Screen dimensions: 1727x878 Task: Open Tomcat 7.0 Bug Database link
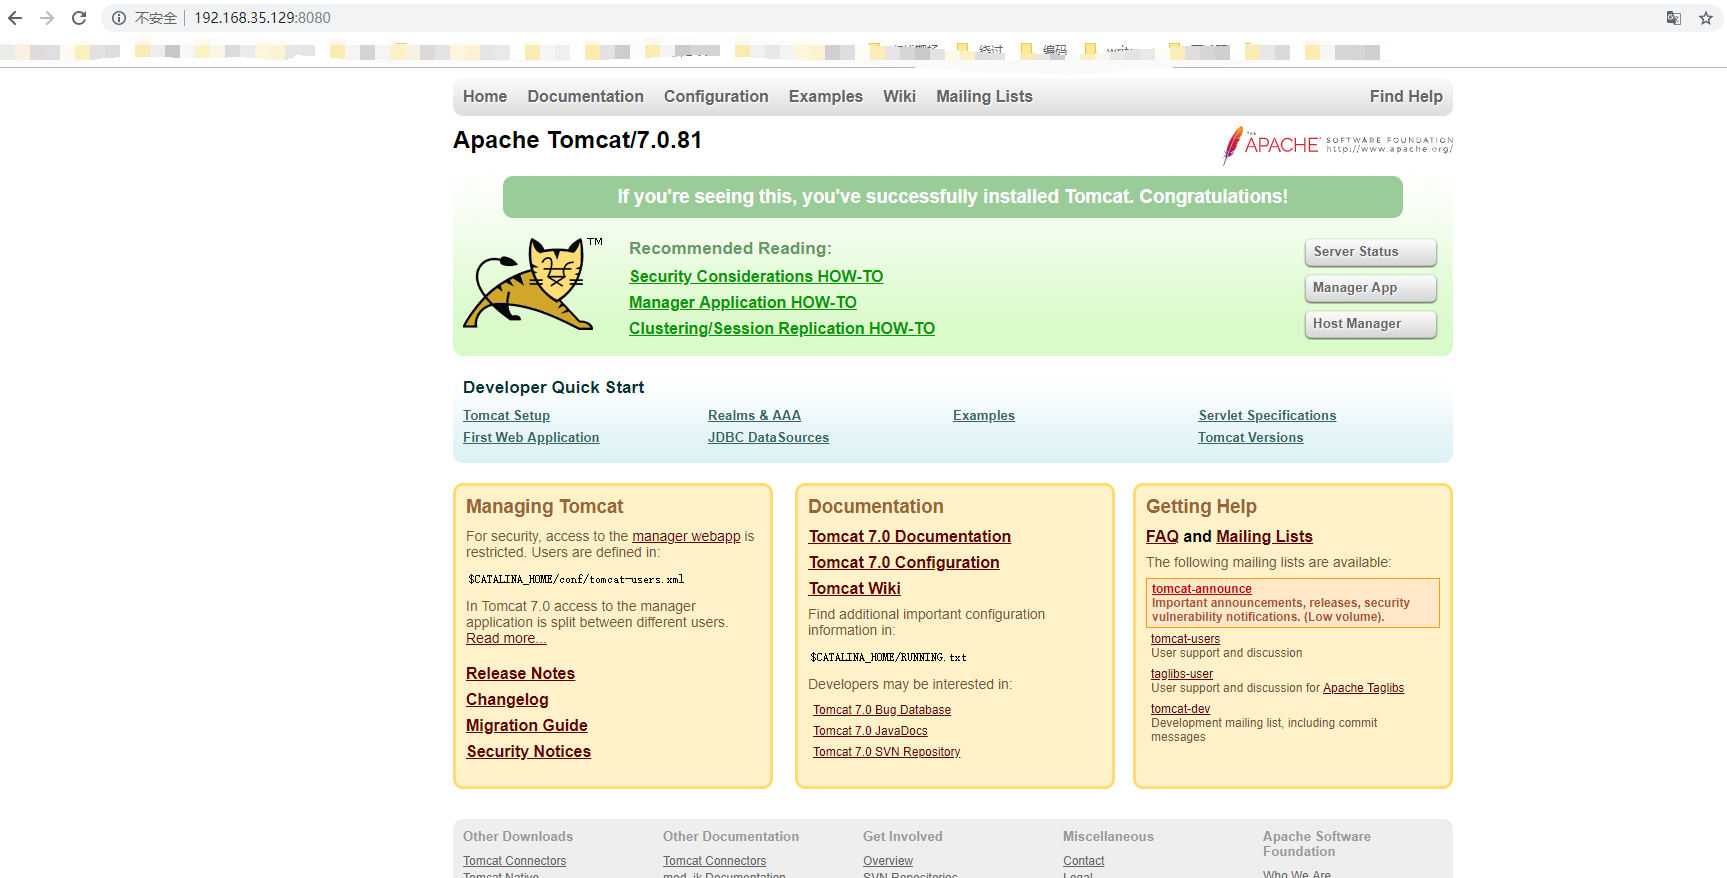[x=881, y=710]
